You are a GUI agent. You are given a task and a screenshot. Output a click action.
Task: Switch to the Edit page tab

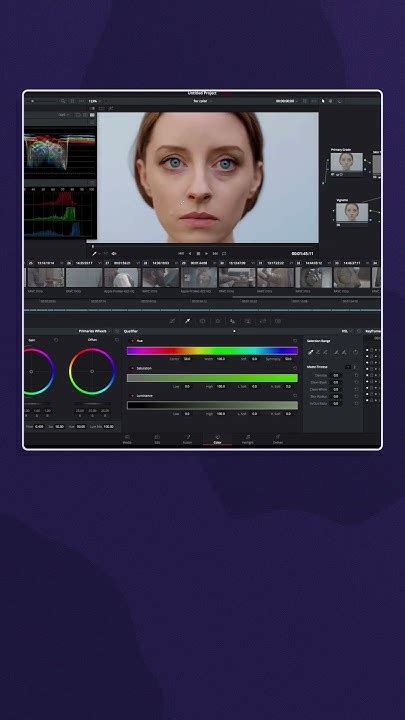point(157,439)
